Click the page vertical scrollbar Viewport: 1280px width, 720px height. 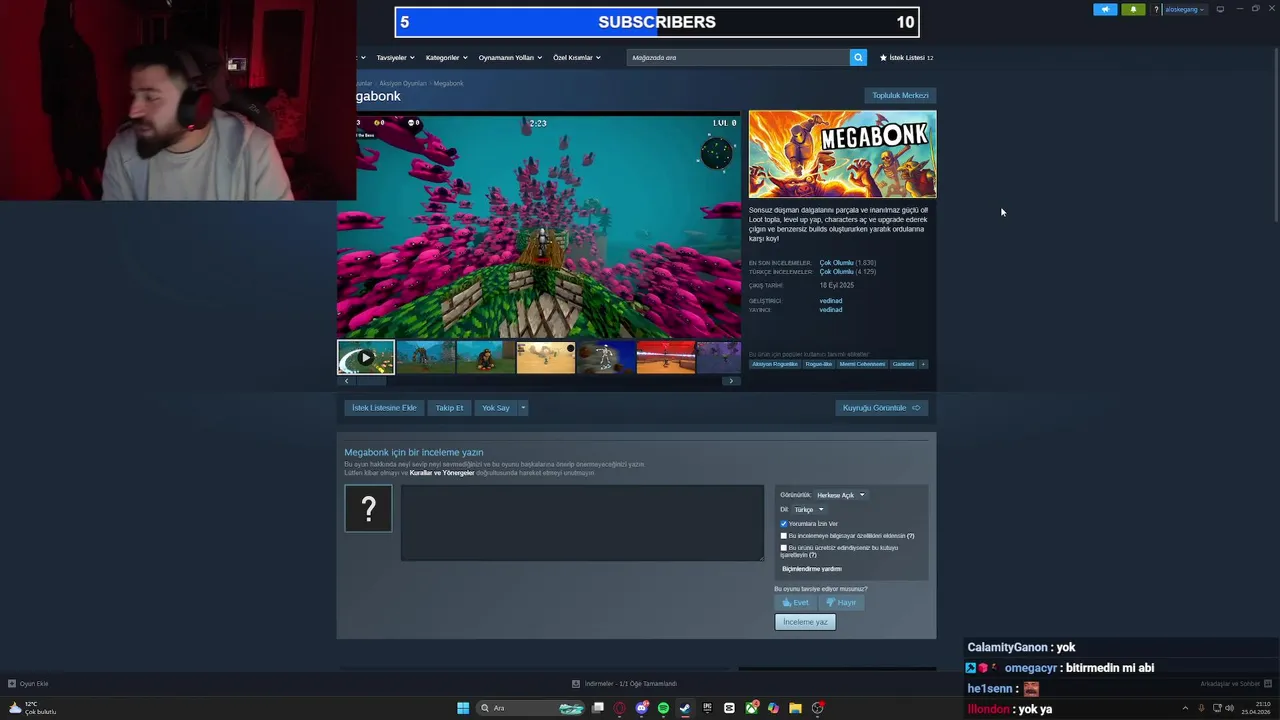[1275, 135]
